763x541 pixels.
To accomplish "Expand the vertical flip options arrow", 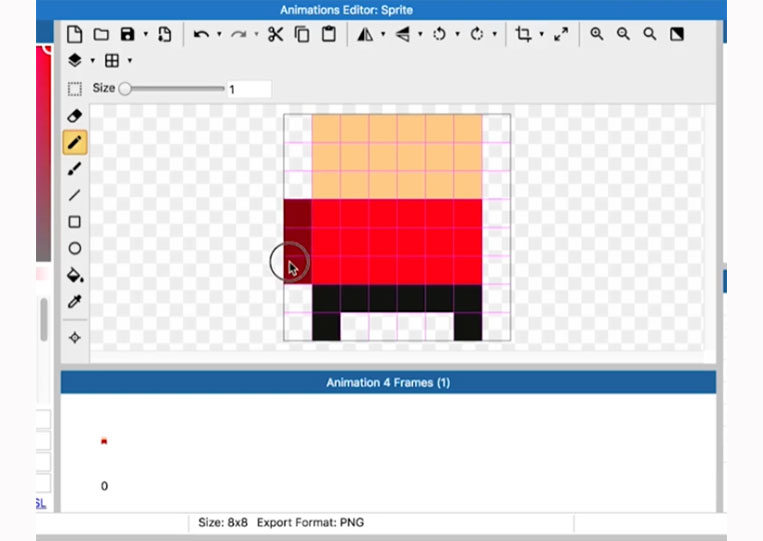I will (420, 34).
